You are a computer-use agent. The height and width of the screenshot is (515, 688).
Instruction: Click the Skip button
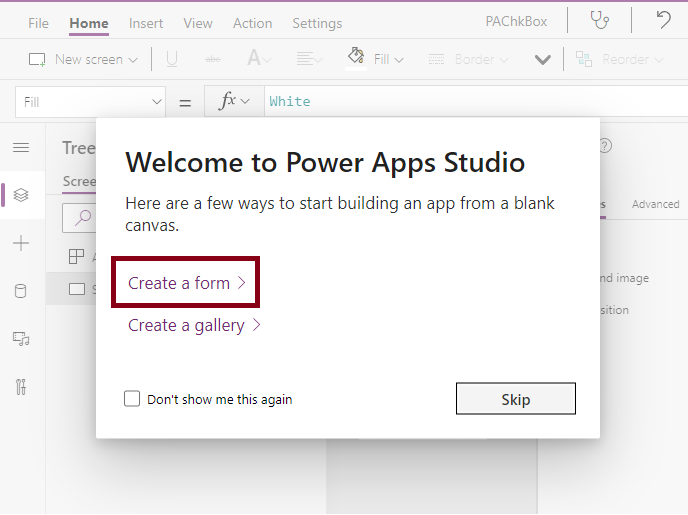coord(516,399)
